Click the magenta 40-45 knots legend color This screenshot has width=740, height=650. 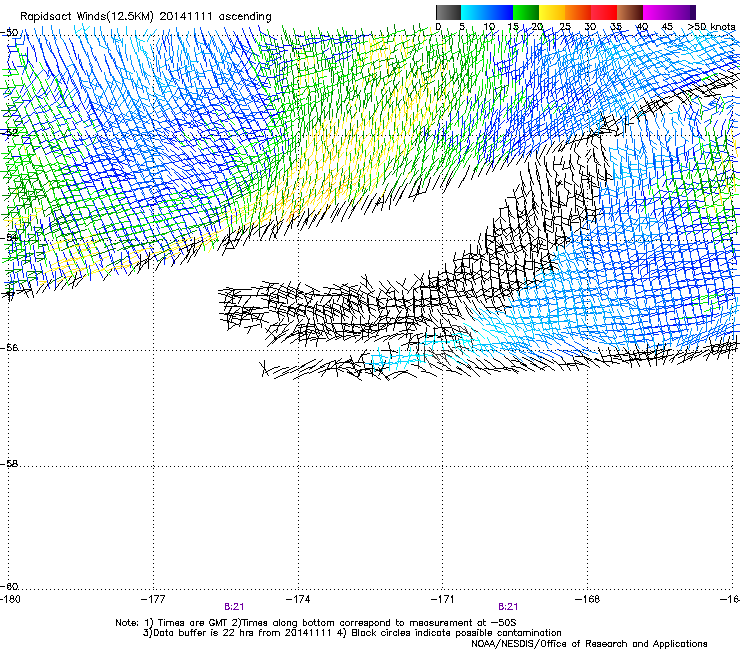(656, 12)
